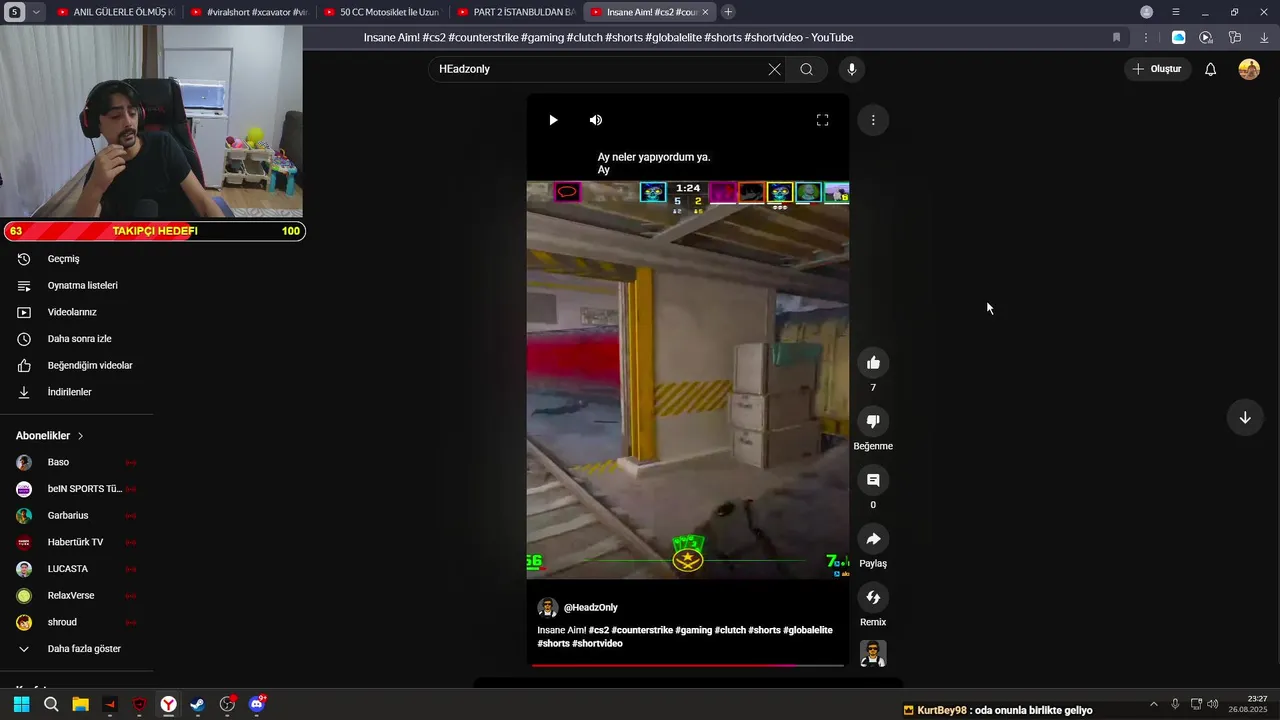This screenshot has height=720, width=1280.
Task: Open File Explorer from taskbar
Action: [x=80, y=704]
